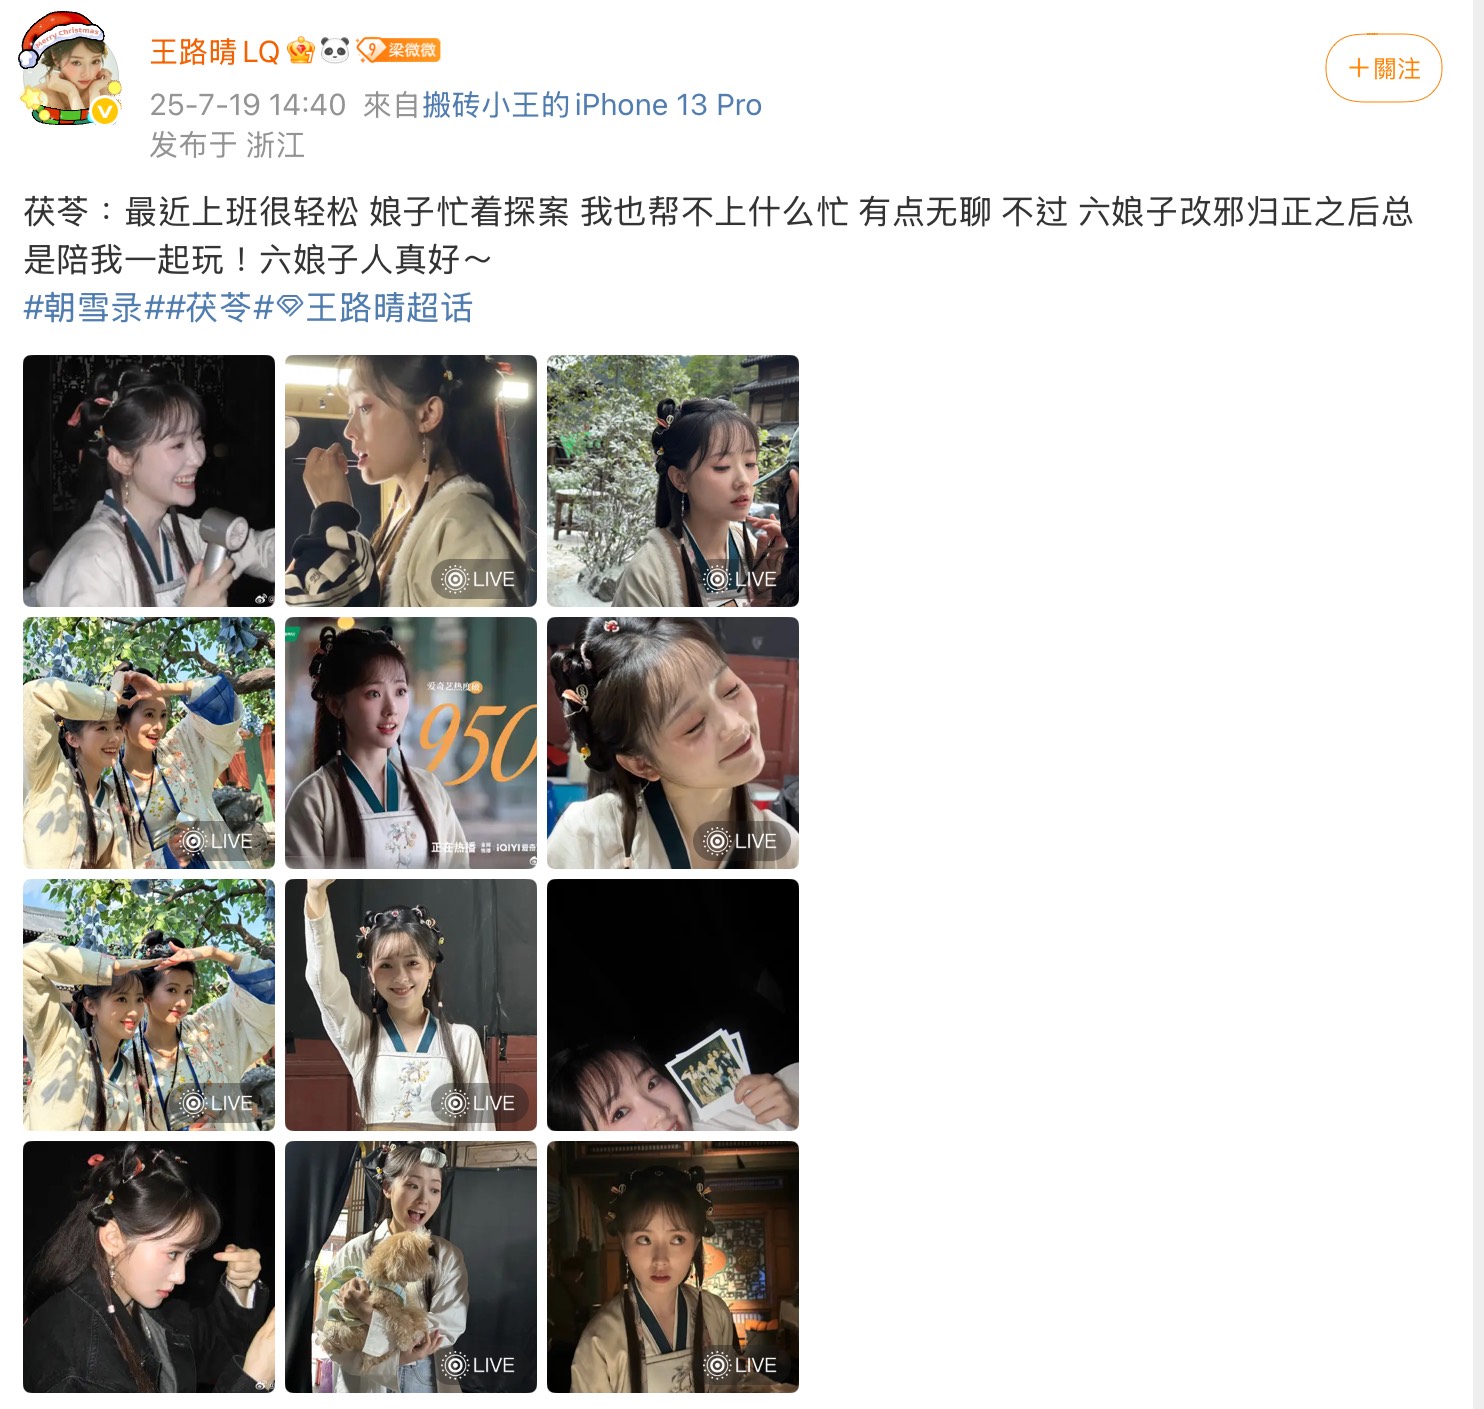Open the 搬砖小王的iPhone 13 Pro source link

592,105
